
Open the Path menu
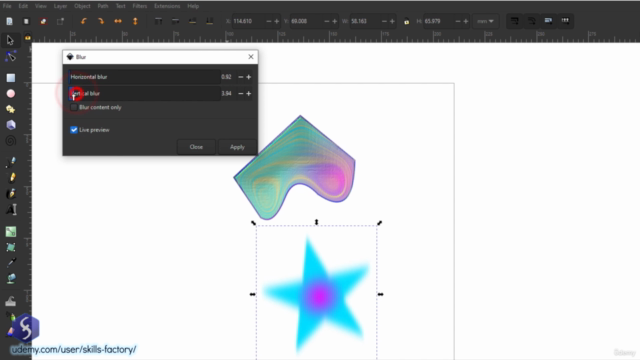pos(103,6)
